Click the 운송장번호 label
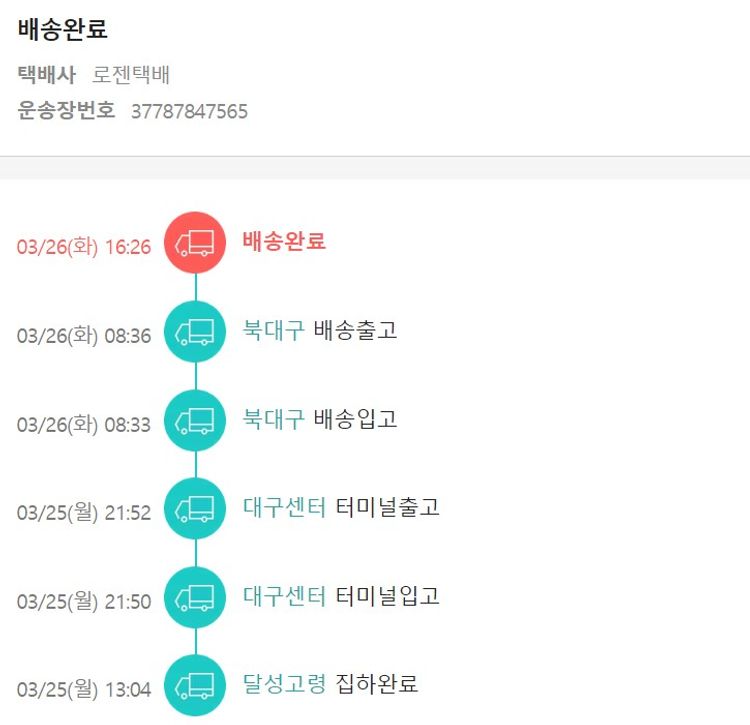The height and width of the screenshot is (725, 750). pos(66,111)
